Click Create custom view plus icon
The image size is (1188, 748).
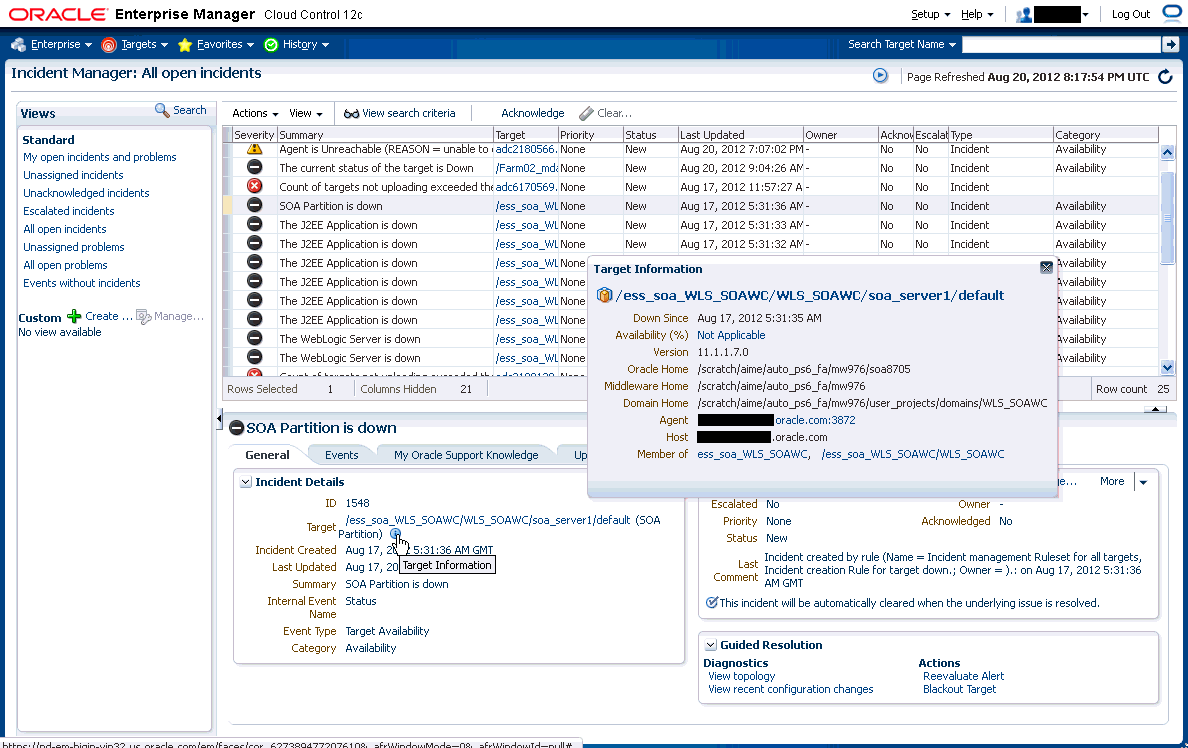tap(74, 316)
